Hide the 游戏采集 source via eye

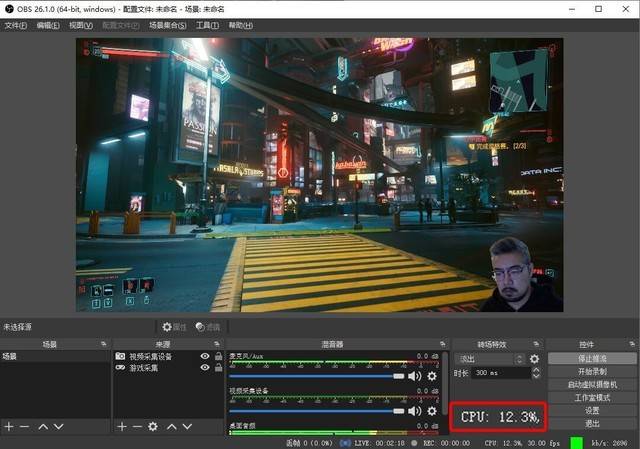[x=205, y=368]
